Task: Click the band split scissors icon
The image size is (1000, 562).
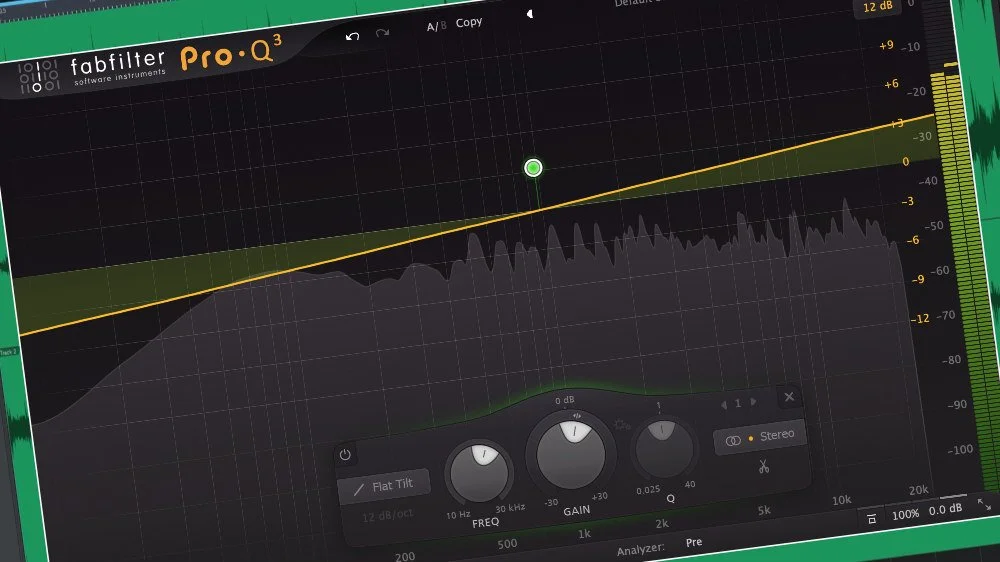Action: [x=763, y=466]
